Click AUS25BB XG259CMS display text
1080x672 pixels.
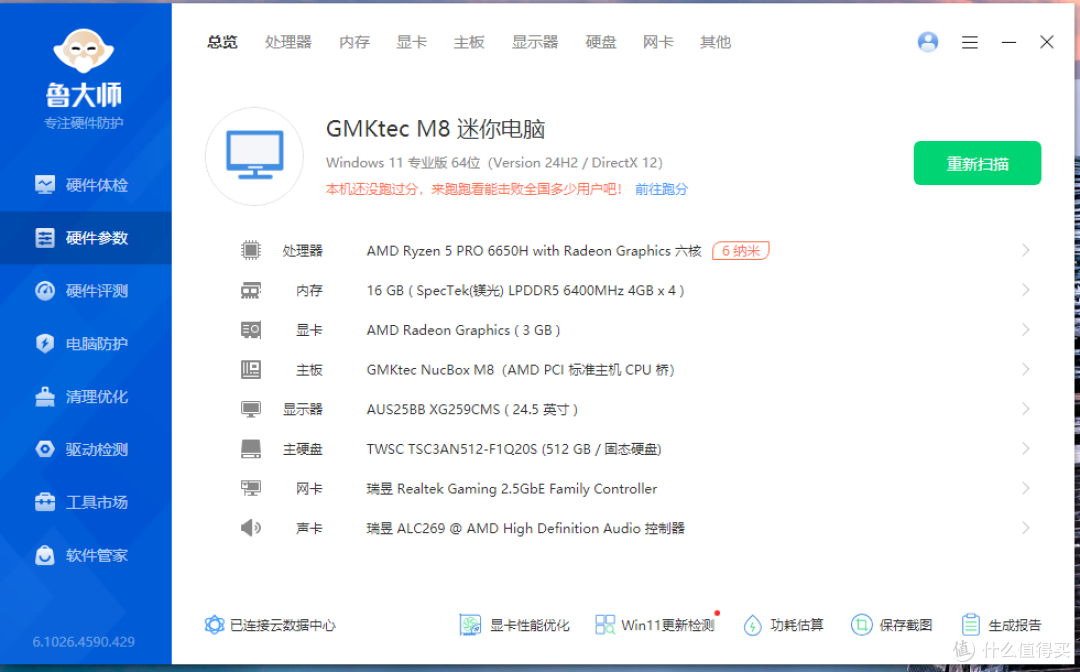pos(472,410)
